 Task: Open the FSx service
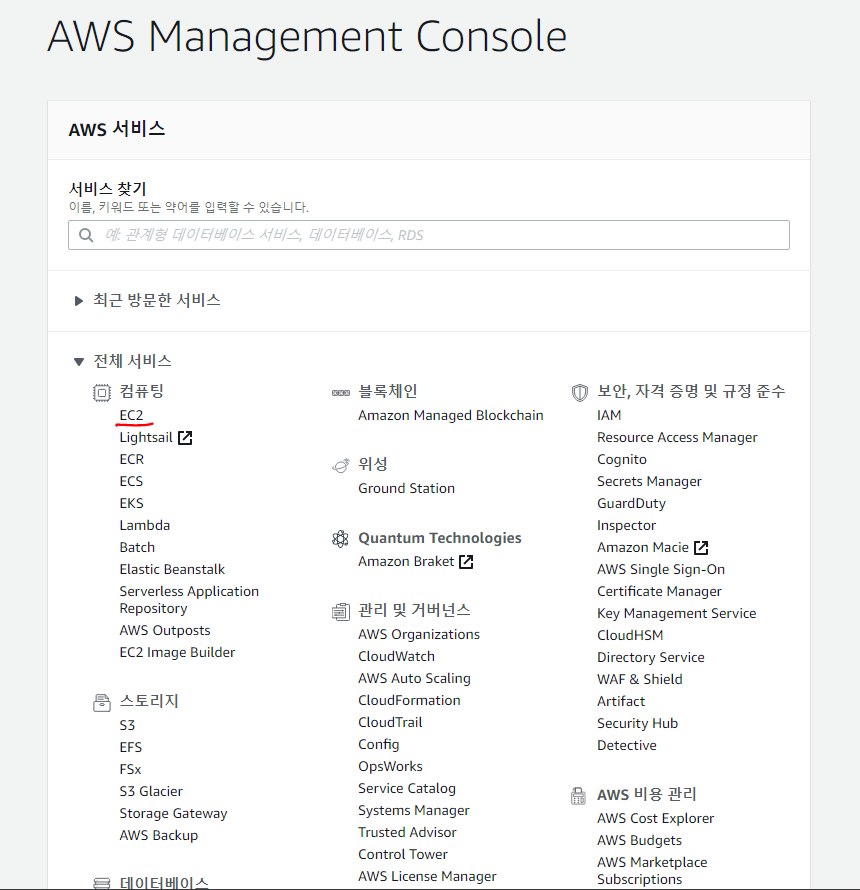(x=130, y=770)
